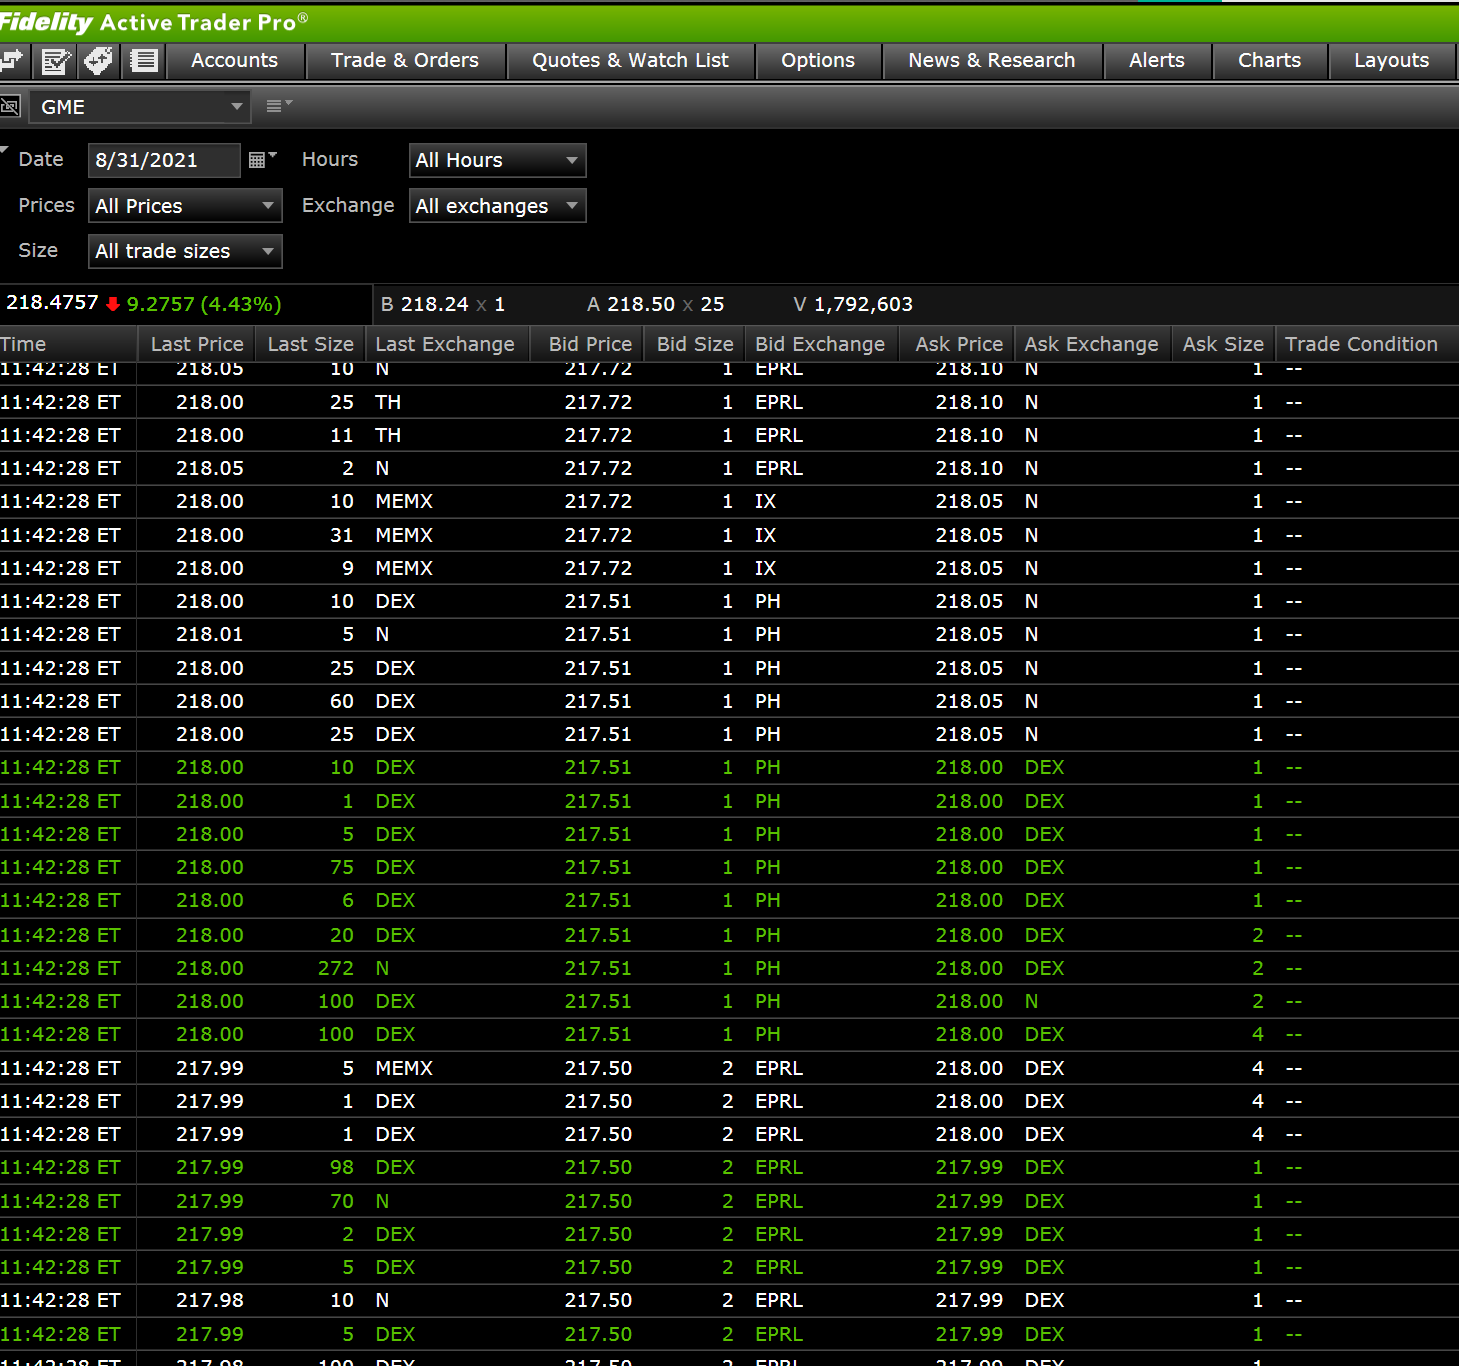The width and height of the screenshot is (1459, 1366).
Task: Expand the GME symbol dropdown
Action: [237, 107]
